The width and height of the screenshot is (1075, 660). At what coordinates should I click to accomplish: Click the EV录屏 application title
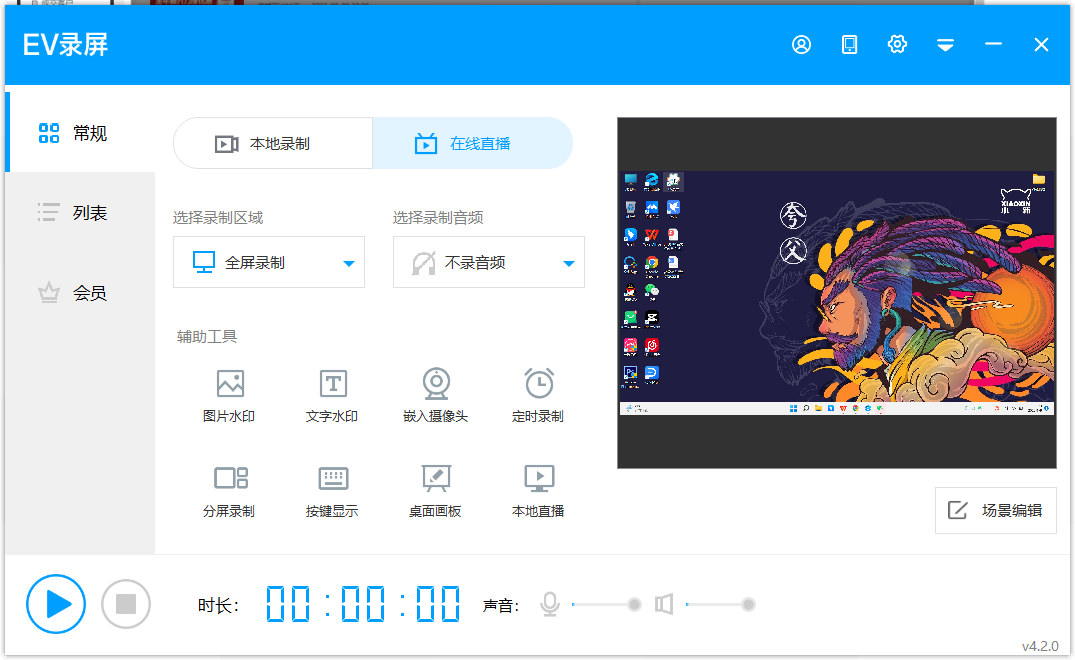point(66,45)
